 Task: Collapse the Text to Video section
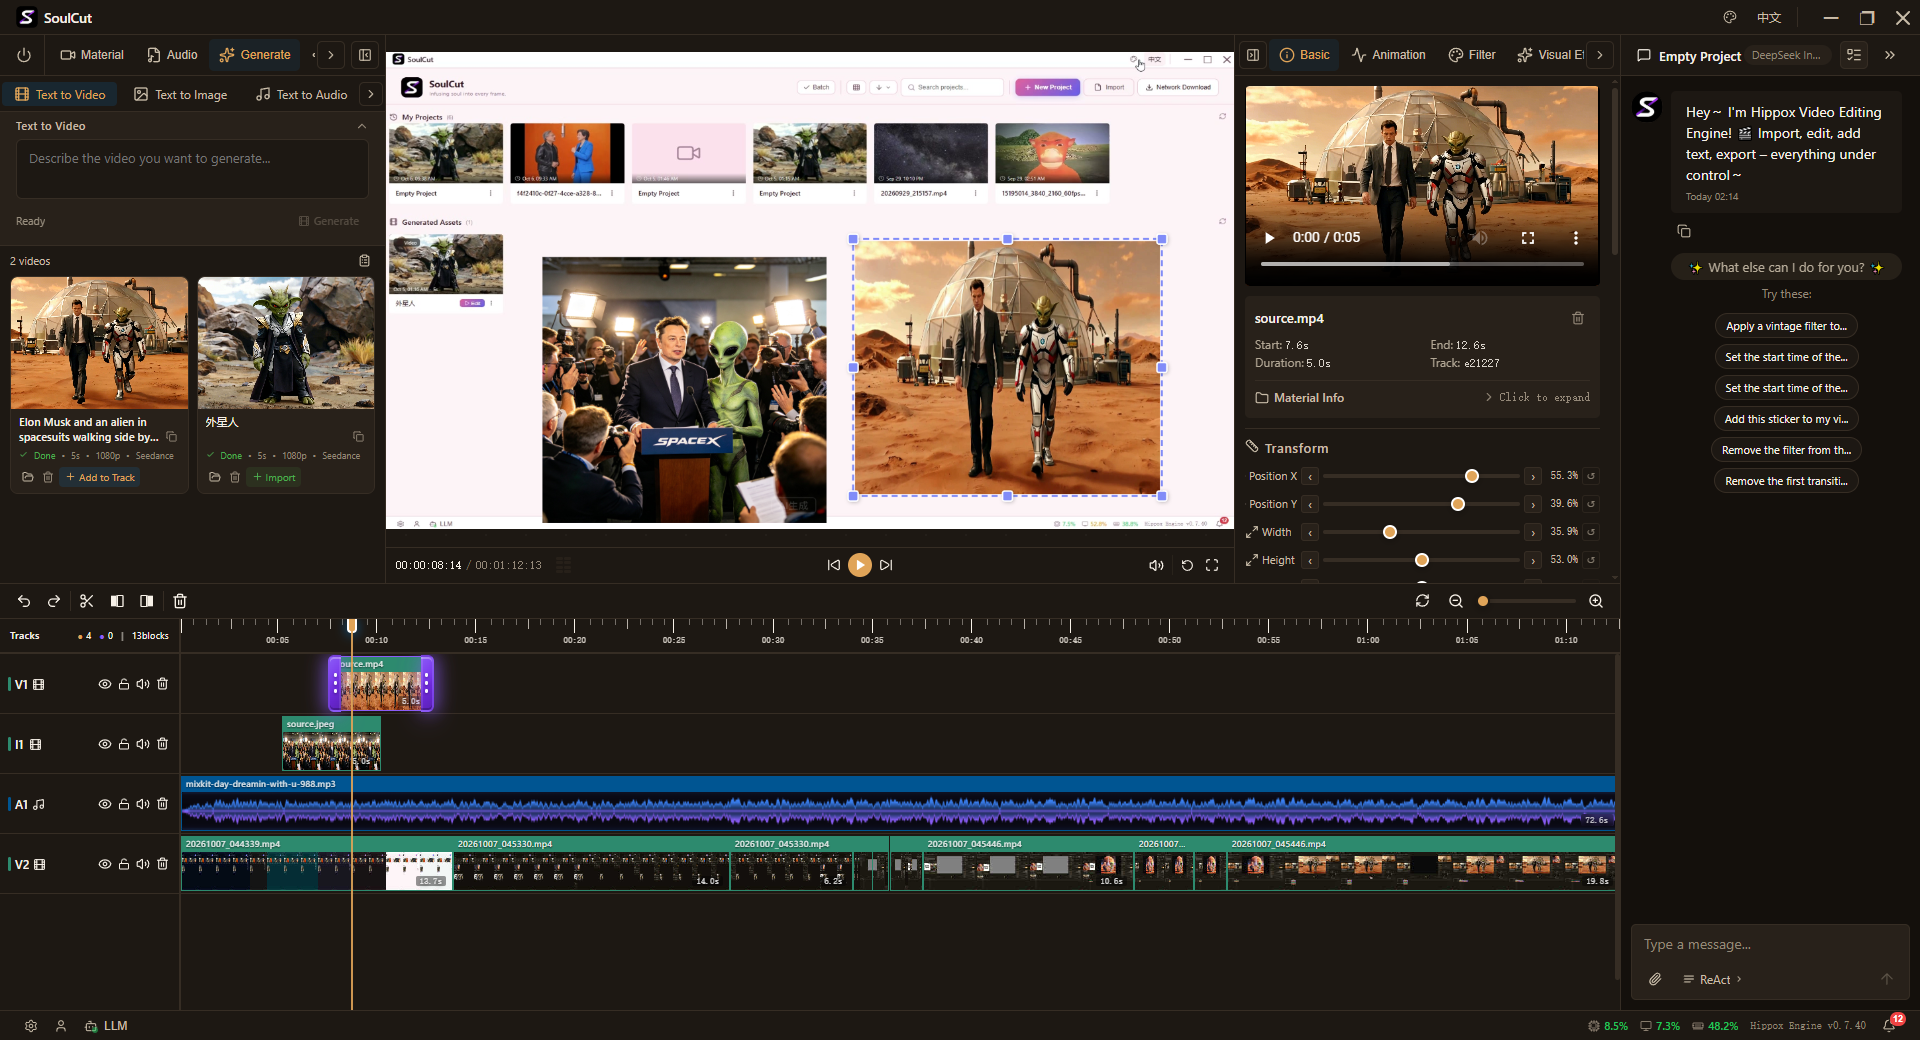362,126
